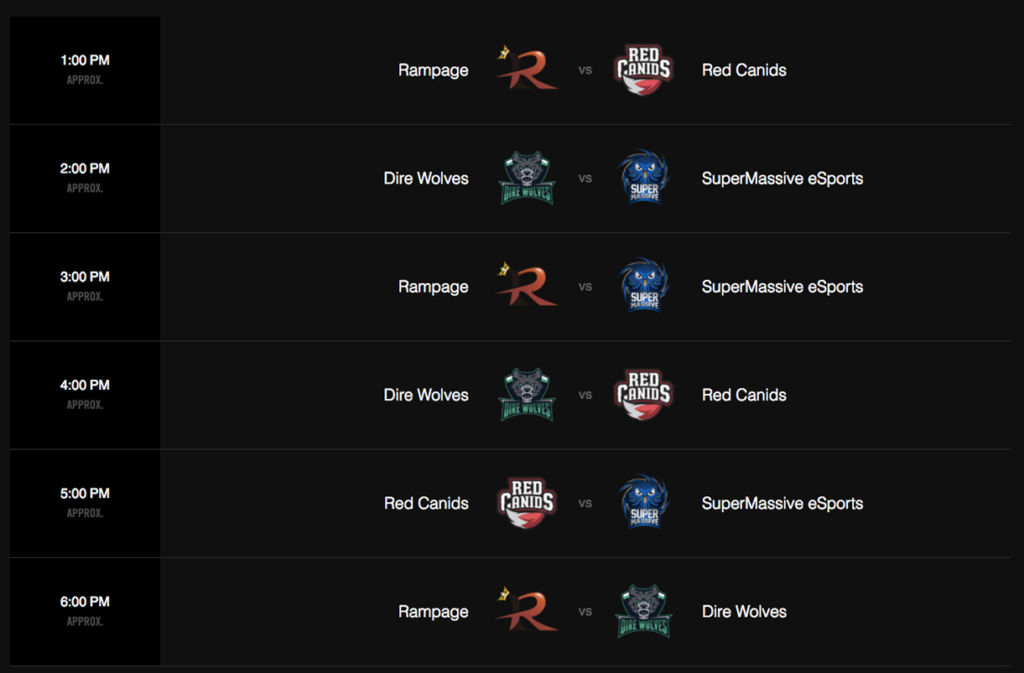Screen dimensions: 1024x673
Task: Click Dire Wolves logo in 4:00 PM match
Action: 527,394
